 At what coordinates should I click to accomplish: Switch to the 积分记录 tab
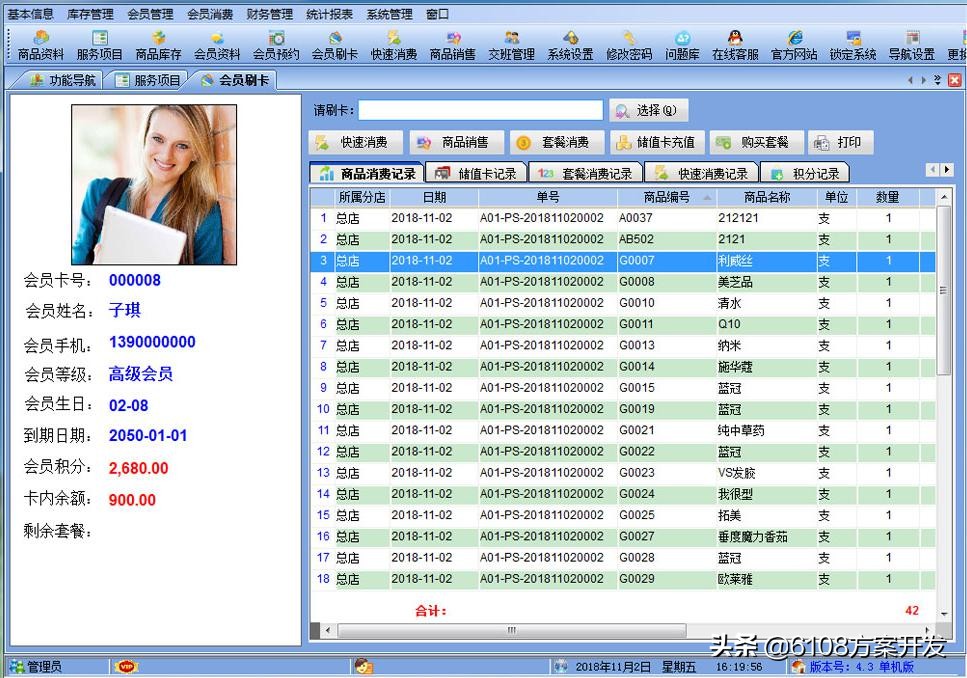pyautogui.click(x=804, y=173)
